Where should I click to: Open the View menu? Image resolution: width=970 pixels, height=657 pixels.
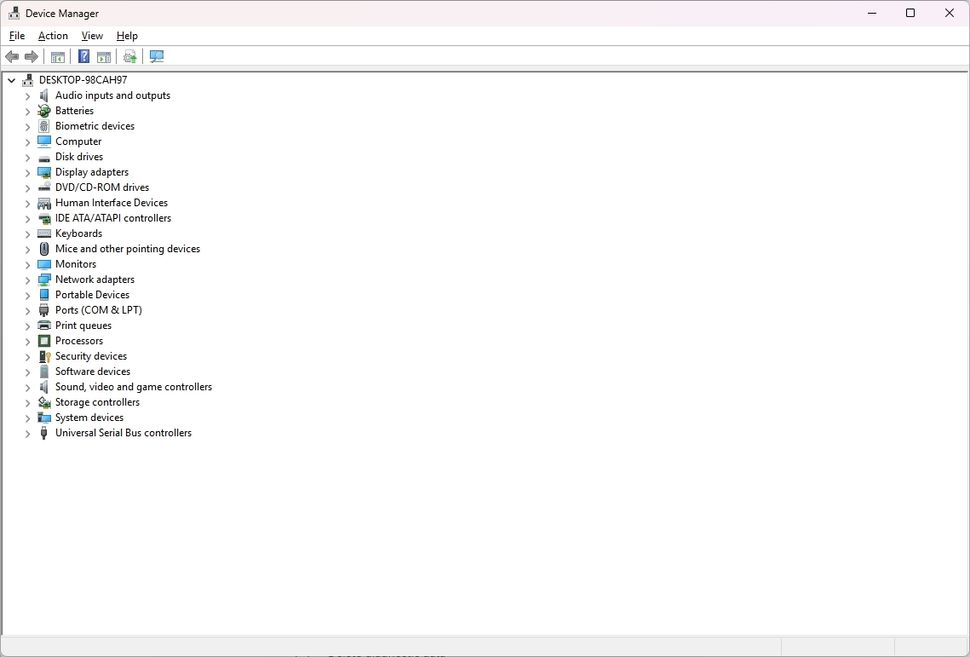click(92, 35)
